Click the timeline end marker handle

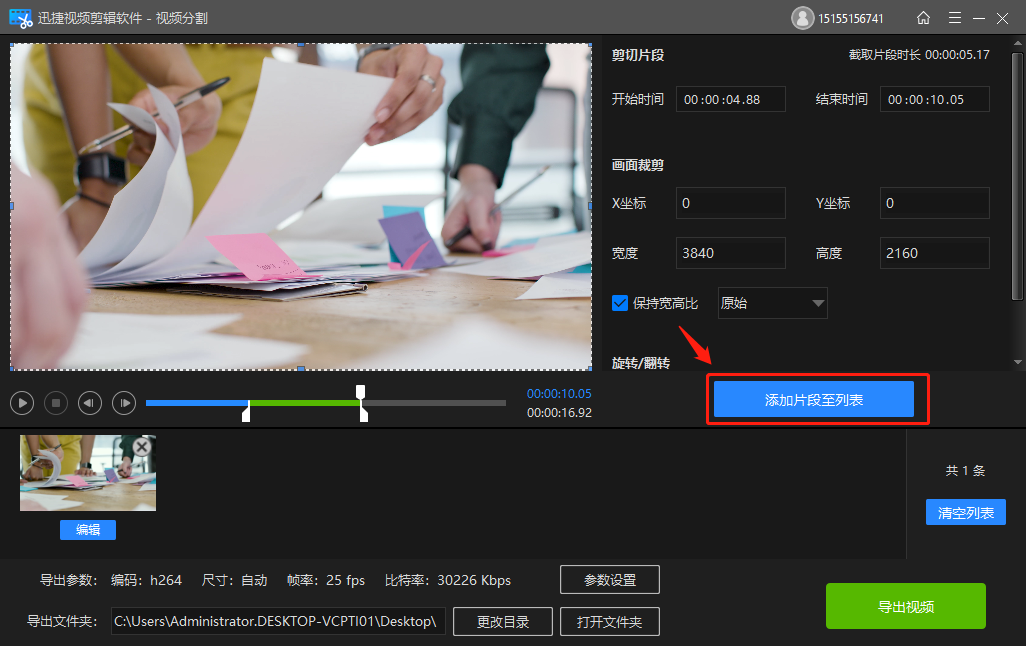click(x=364, y=413)
